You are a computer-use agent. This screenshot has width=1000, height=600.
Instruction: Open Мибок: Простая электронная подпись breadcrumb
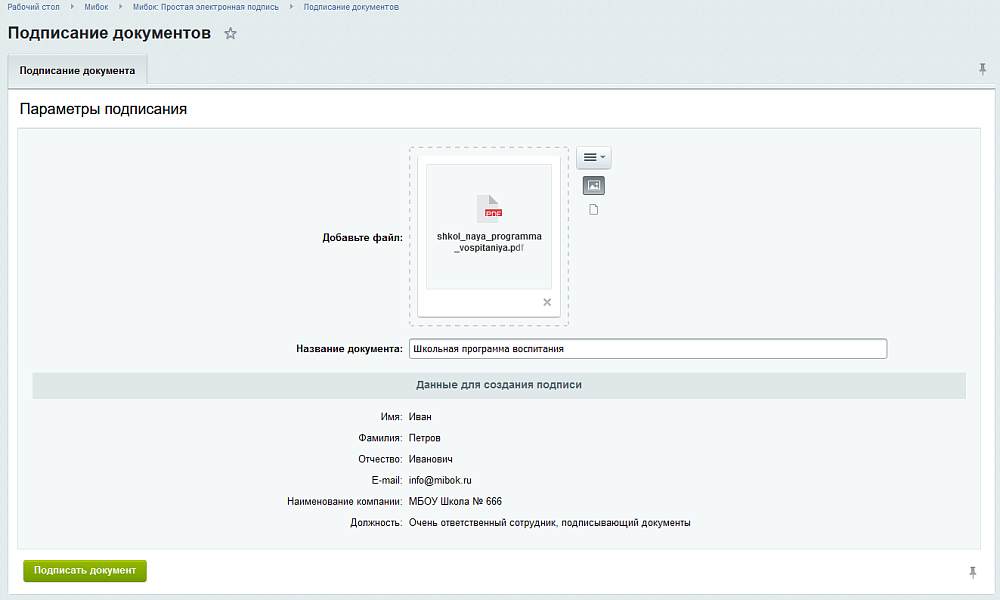coord(206,7)
